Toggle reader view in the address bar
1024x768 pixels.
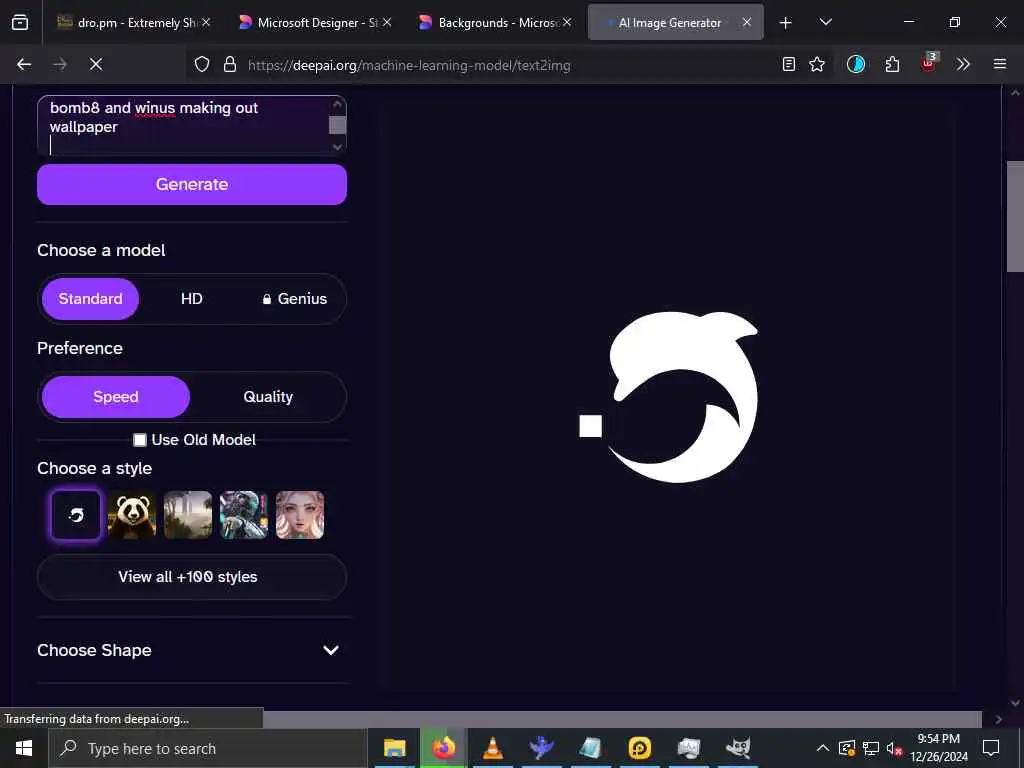point(789,64)
